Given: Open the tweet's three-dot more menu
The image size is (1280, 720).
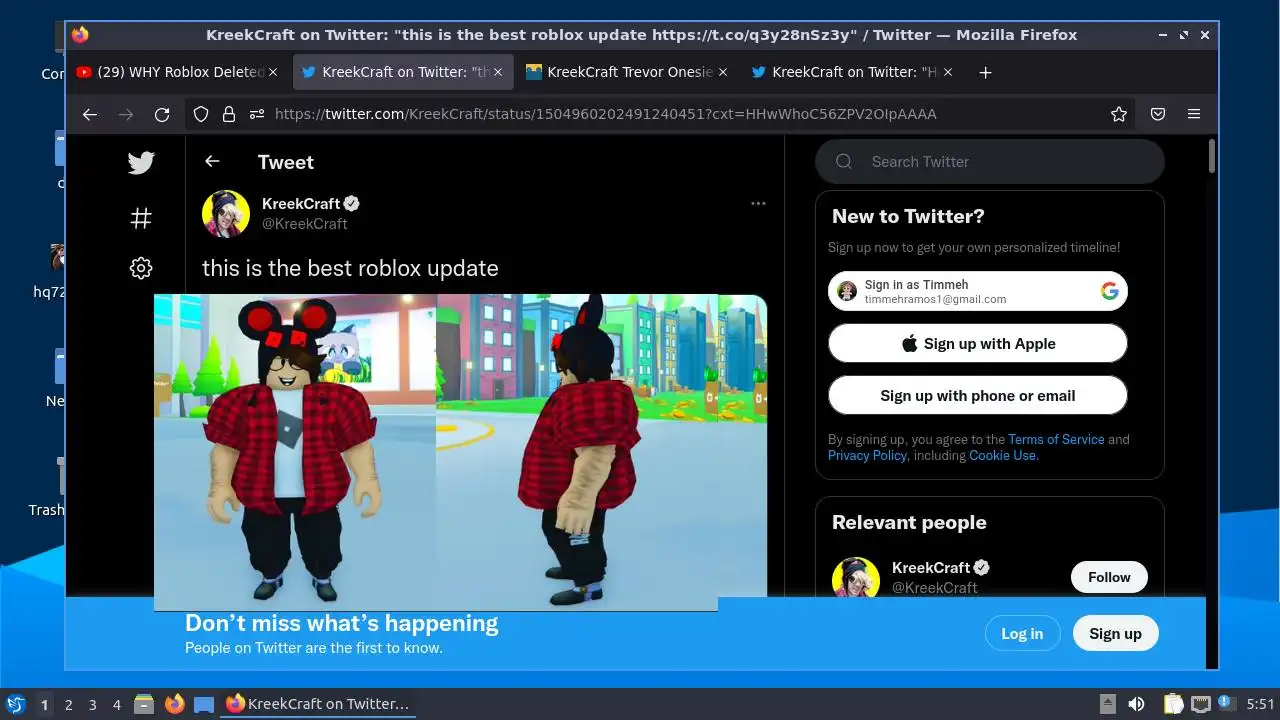Looking at the screenshot, I should point(758,203).
